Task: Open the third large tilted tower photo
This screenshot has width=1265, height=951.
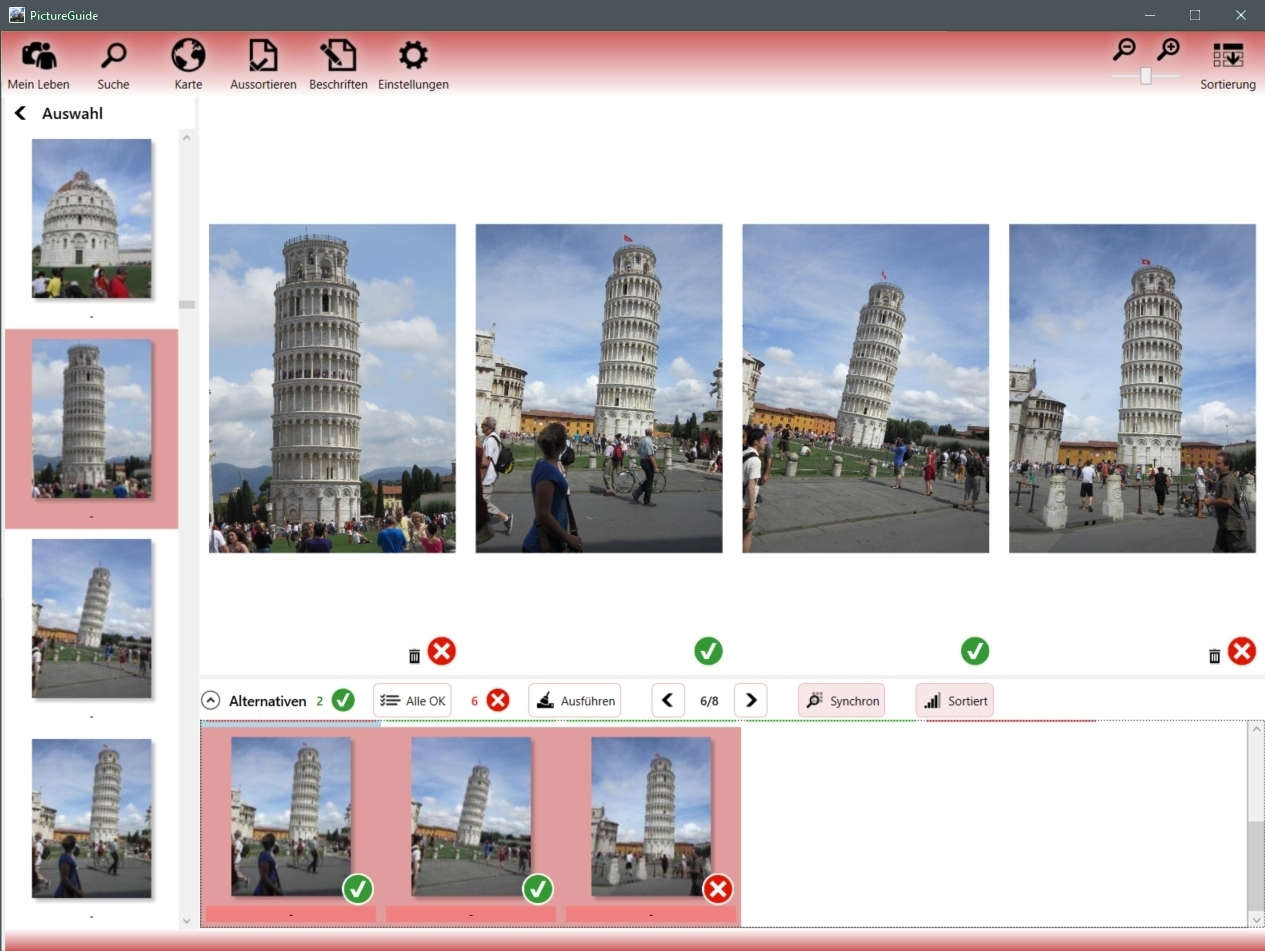Action: point(866,388)
